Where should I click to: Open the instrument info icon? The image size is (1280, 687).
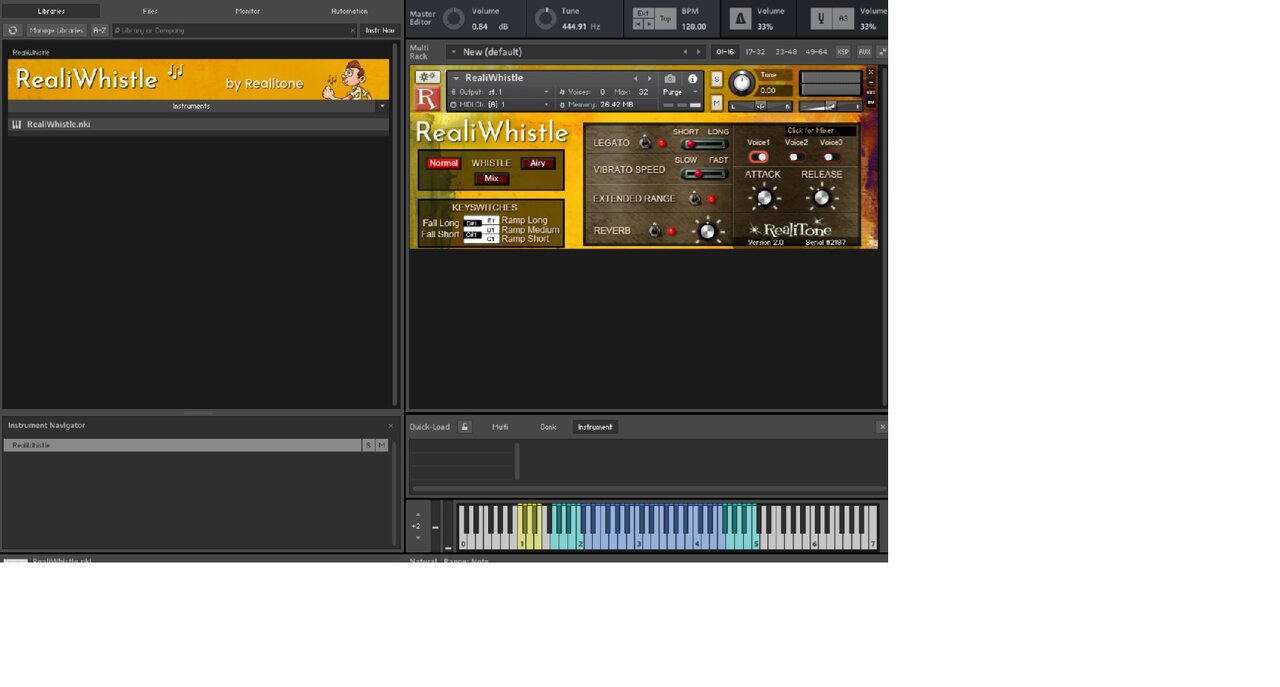(x=692, y=78)
